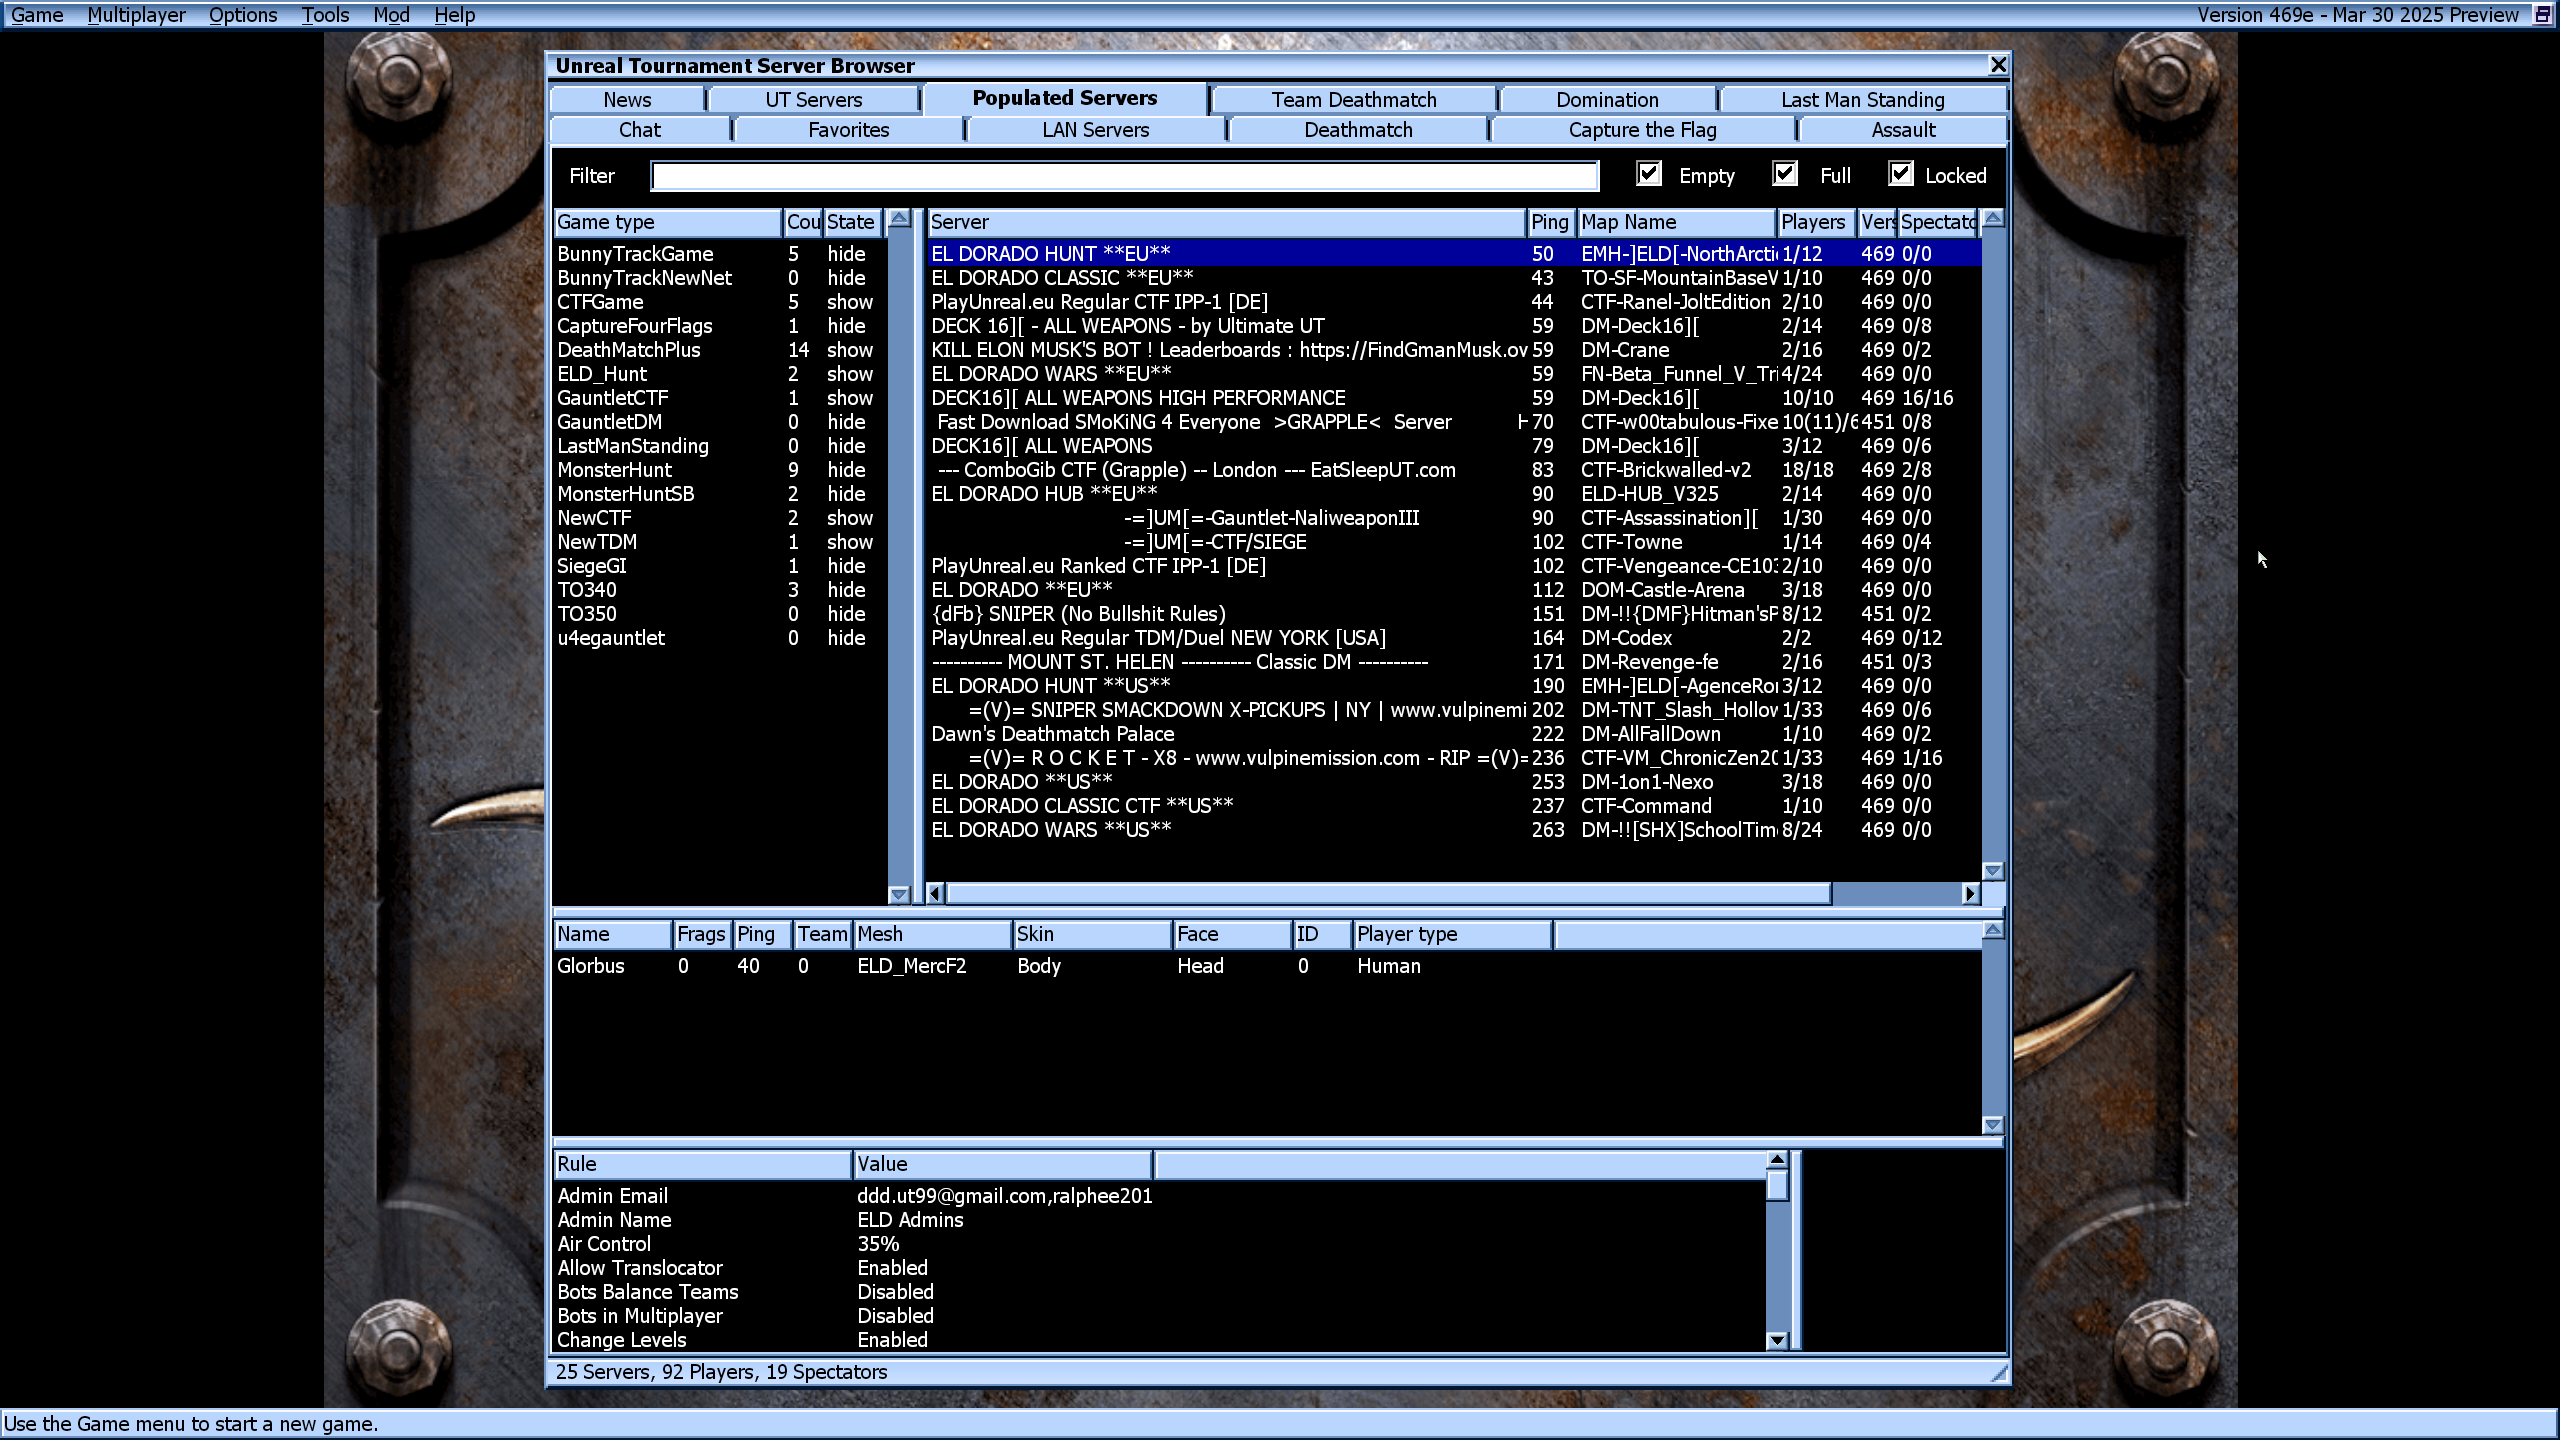The width and height of the screenshot is (2560, 1440).
Task: Toggle SiegeGI hide state
Action: (846, 566)
